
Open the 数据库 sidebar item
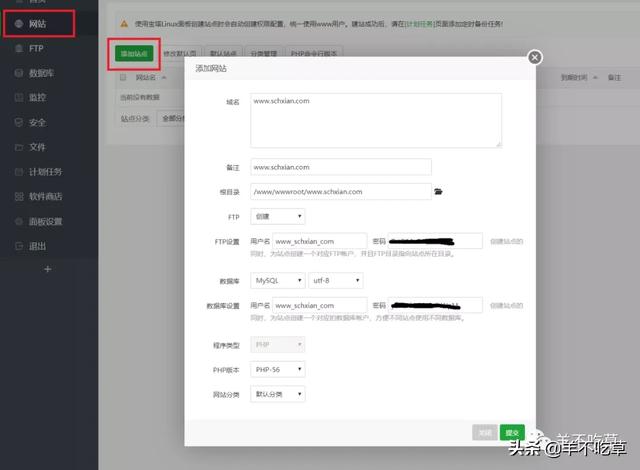34,73
